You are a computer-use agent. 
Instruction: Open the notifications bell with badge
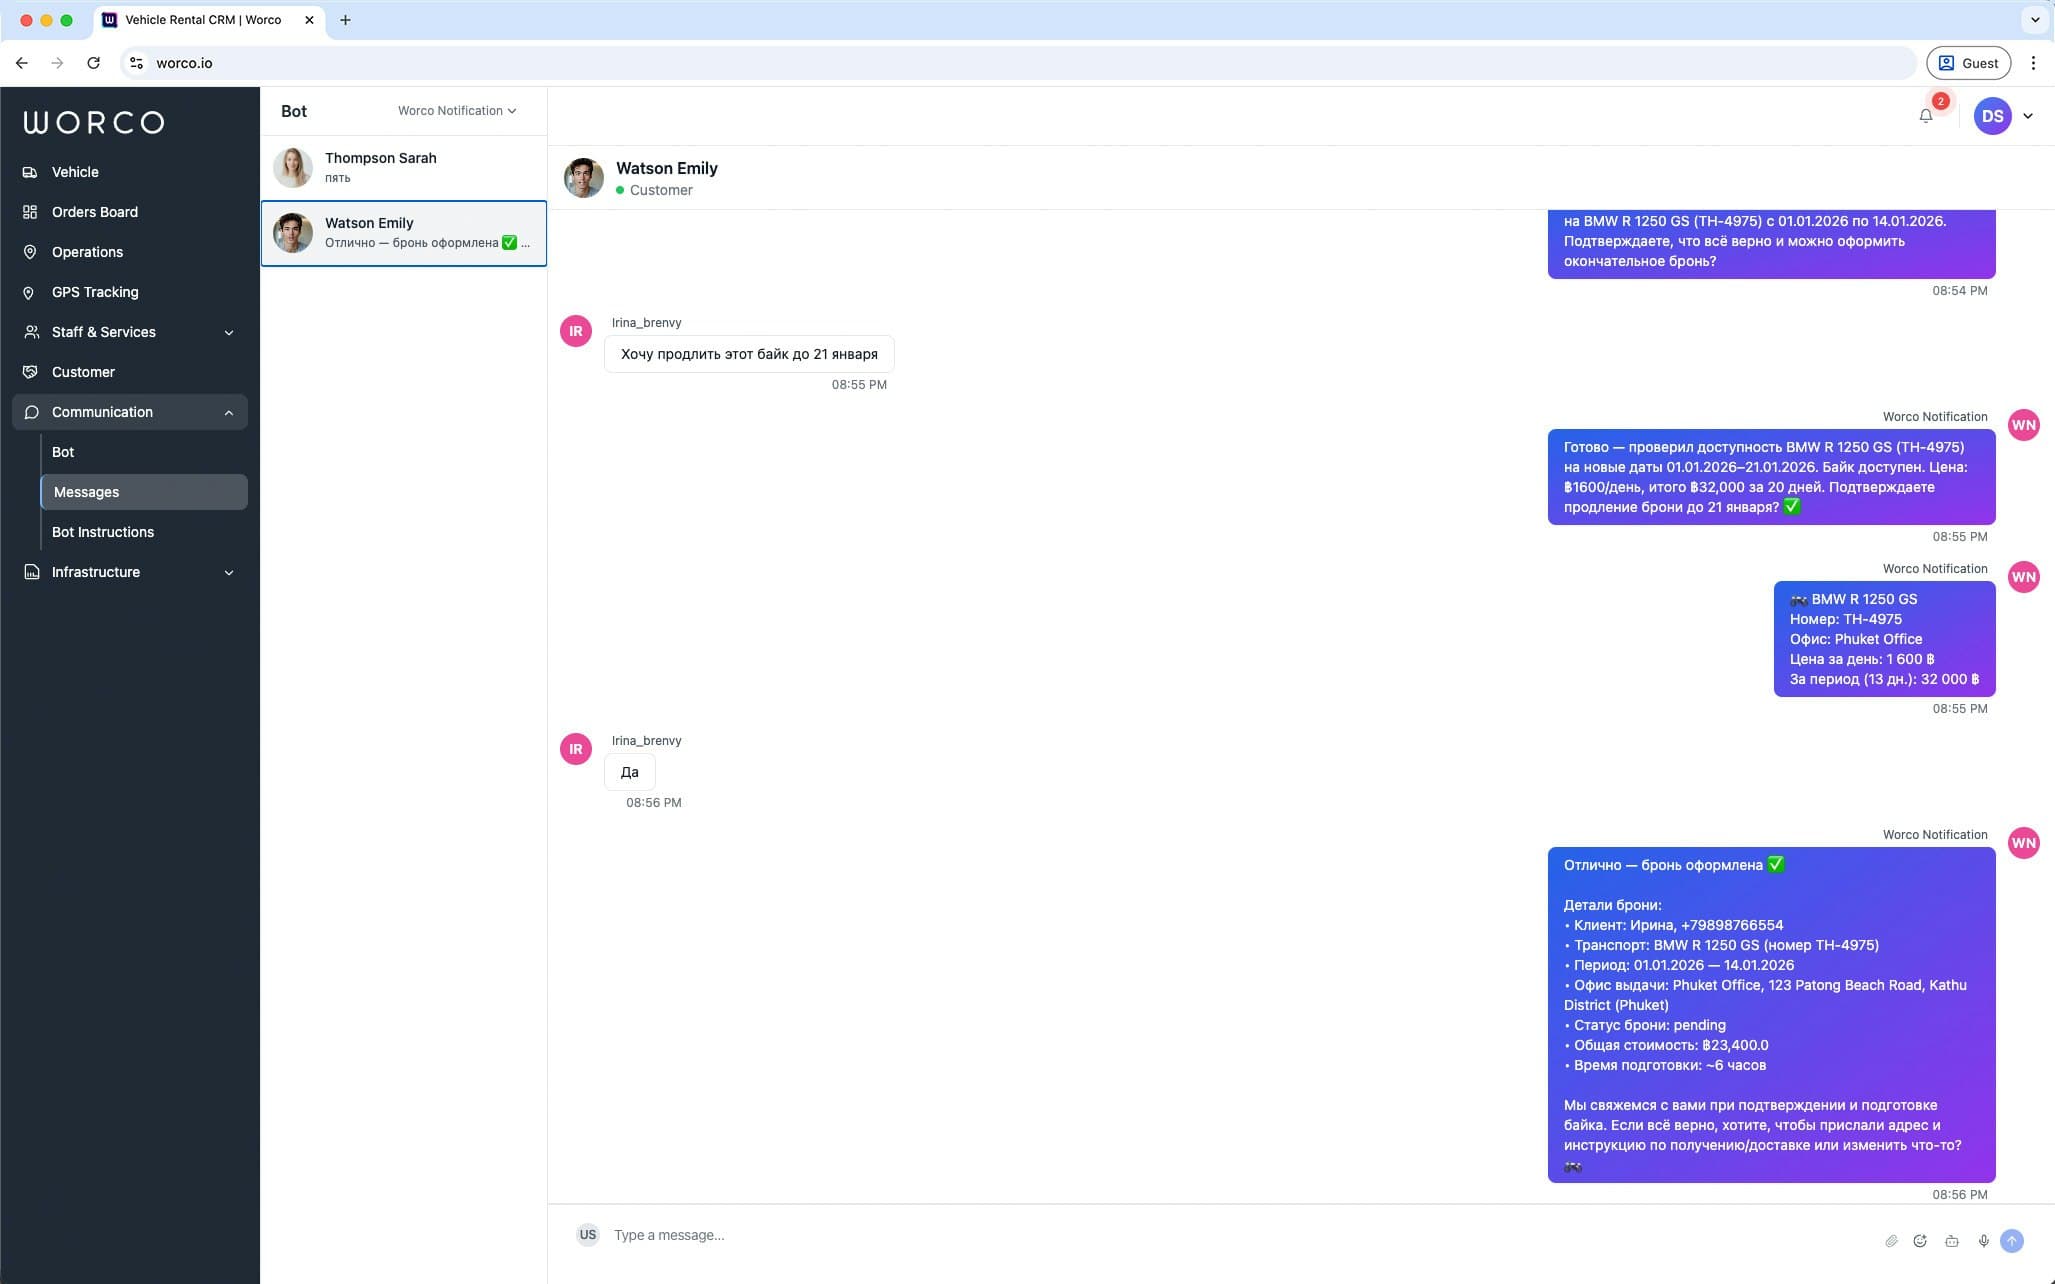point(1925,115)
